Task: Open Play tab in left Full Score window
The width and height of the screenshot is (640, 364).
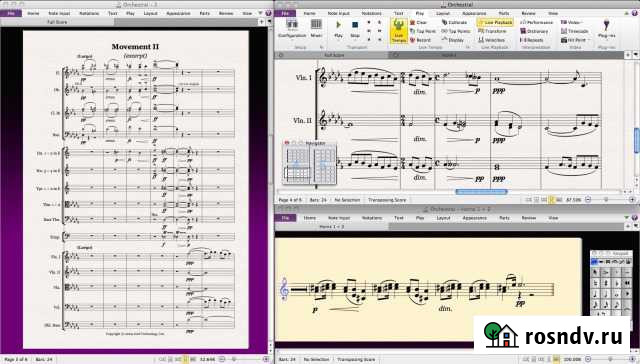Action: [130, 13]
